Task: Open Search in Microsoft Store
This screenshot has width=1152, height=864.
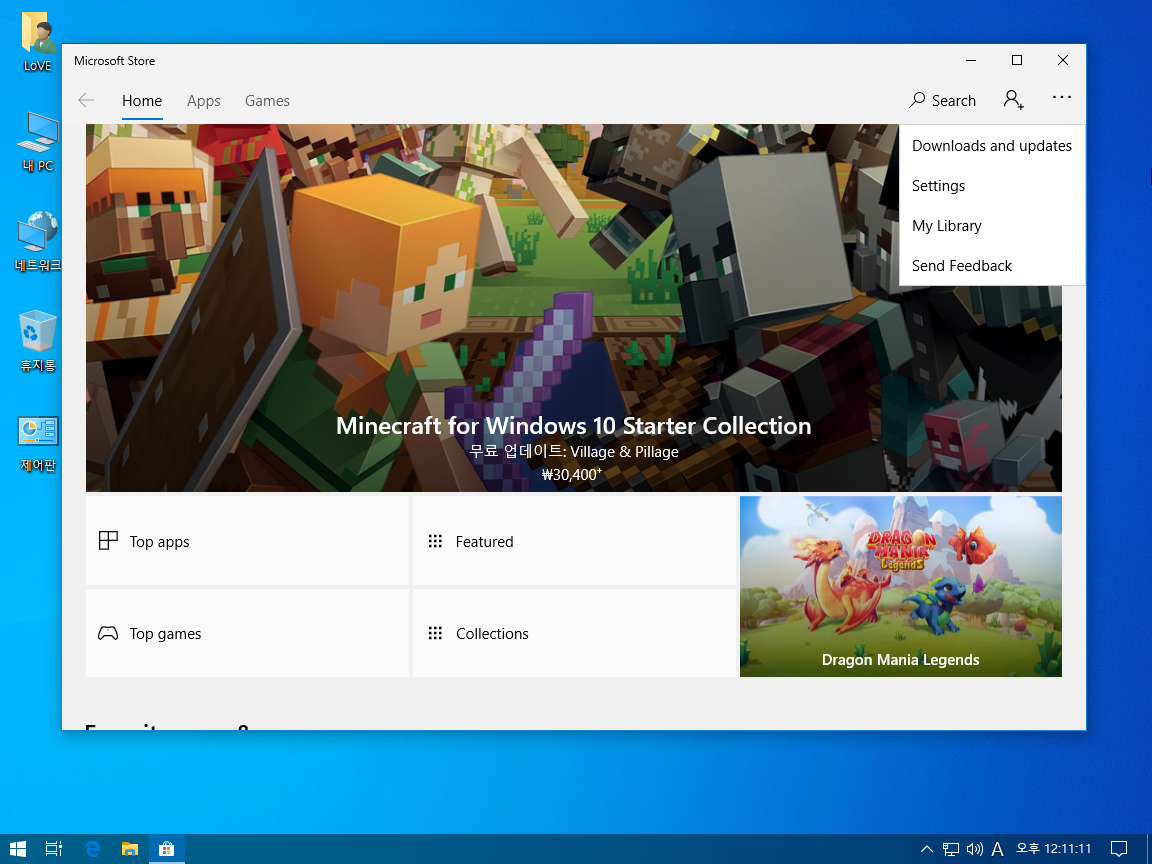Action: pos(943,101)
